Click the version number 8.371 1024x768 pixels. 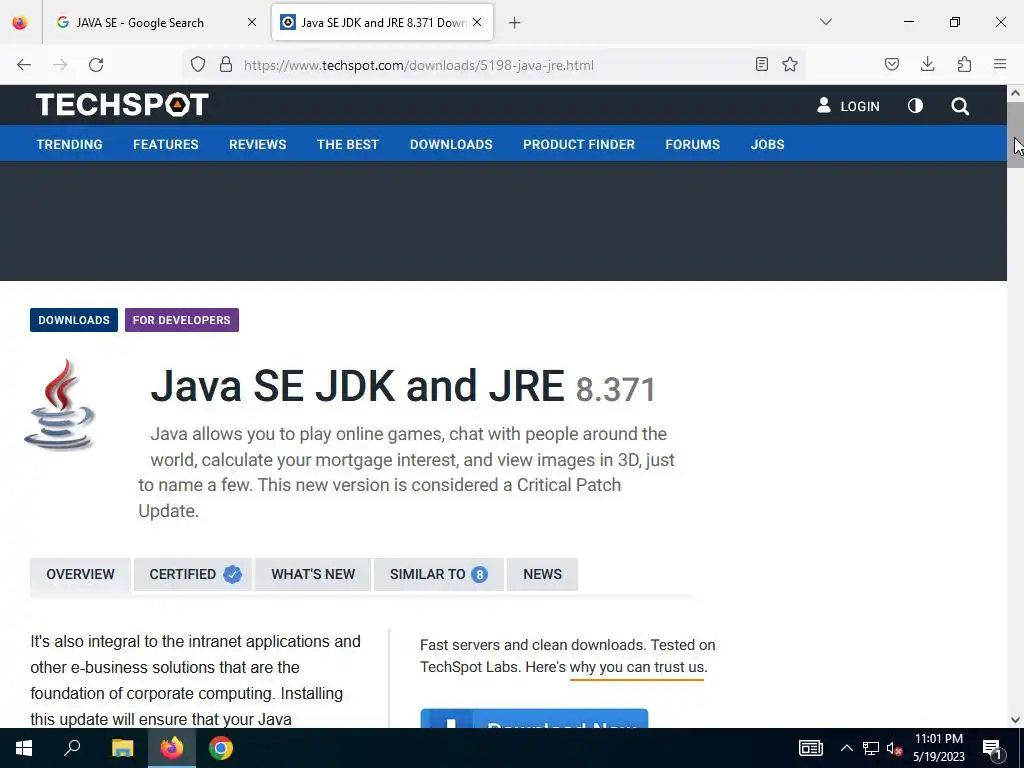[615, 389]
